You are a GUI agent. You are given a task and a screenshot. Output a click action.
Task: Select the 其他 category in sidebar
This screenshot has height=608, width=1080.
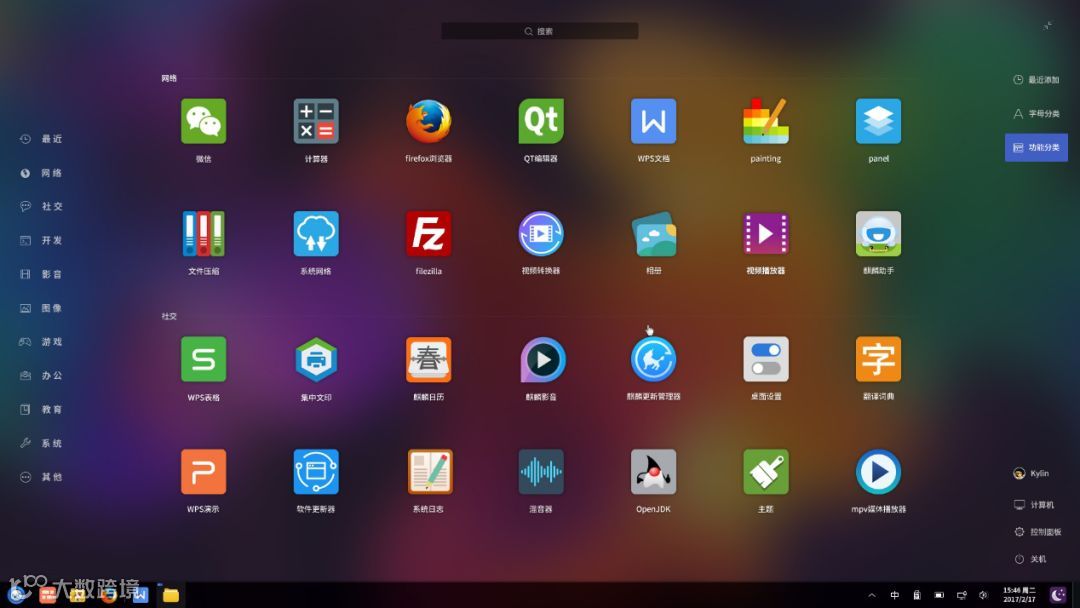pos(41,476)
